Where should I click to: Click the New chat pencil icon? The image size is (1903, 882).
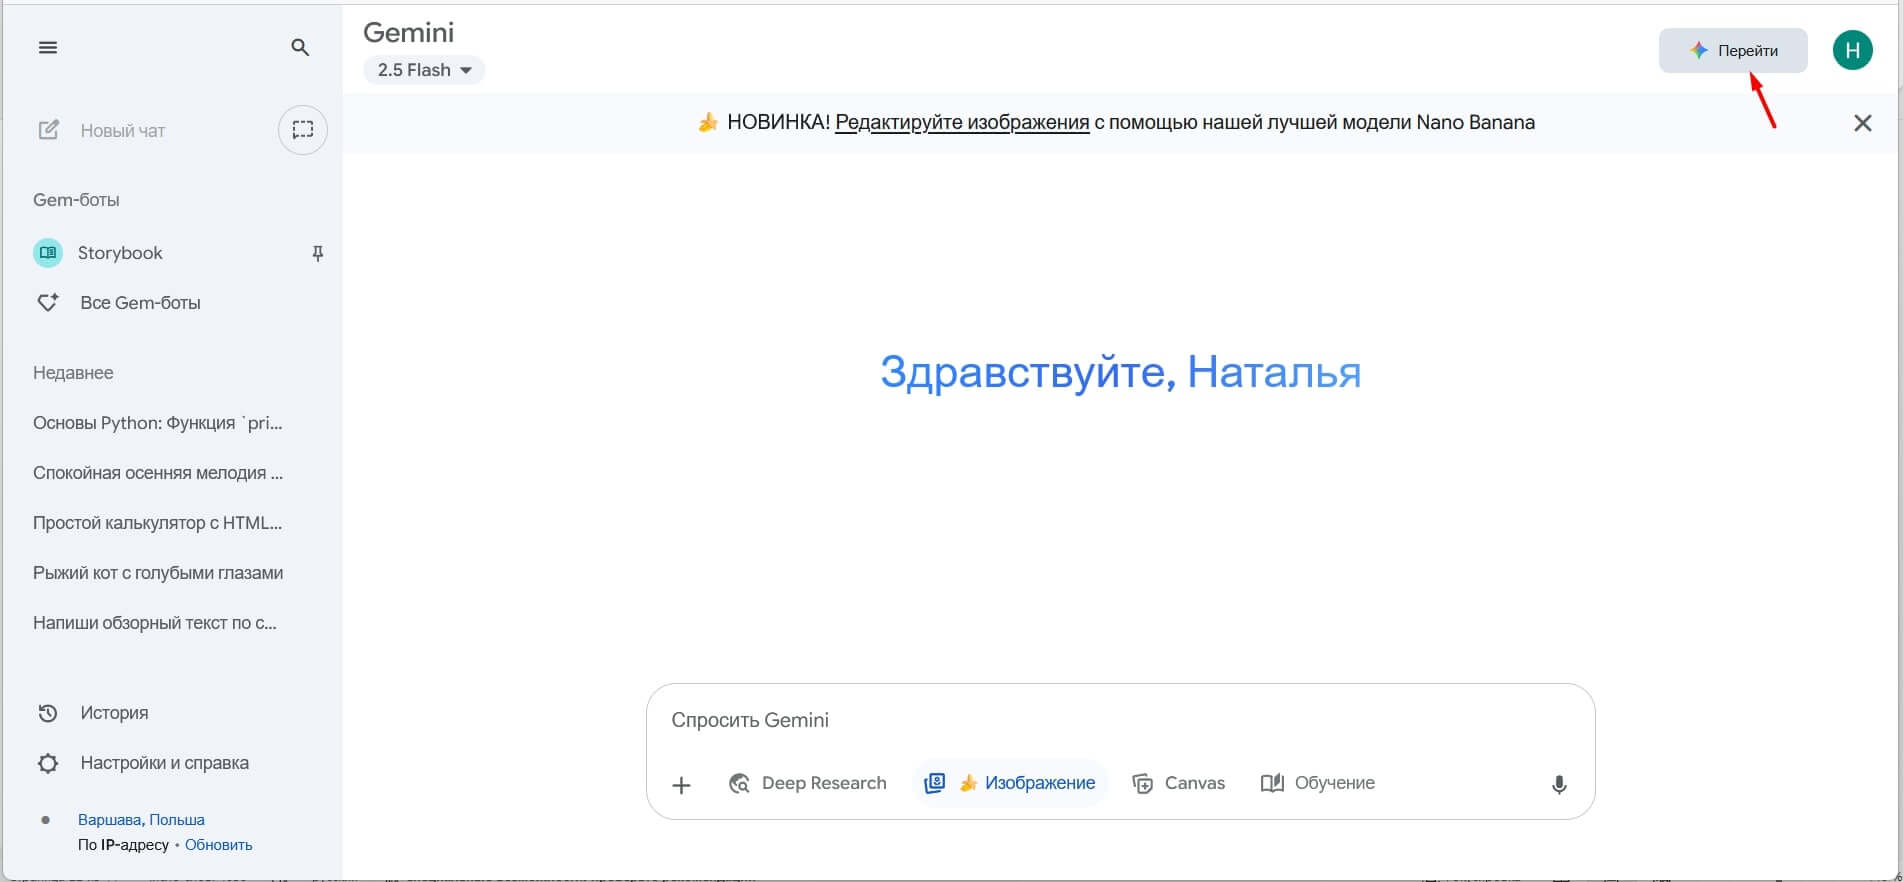(x=48, y=130)
